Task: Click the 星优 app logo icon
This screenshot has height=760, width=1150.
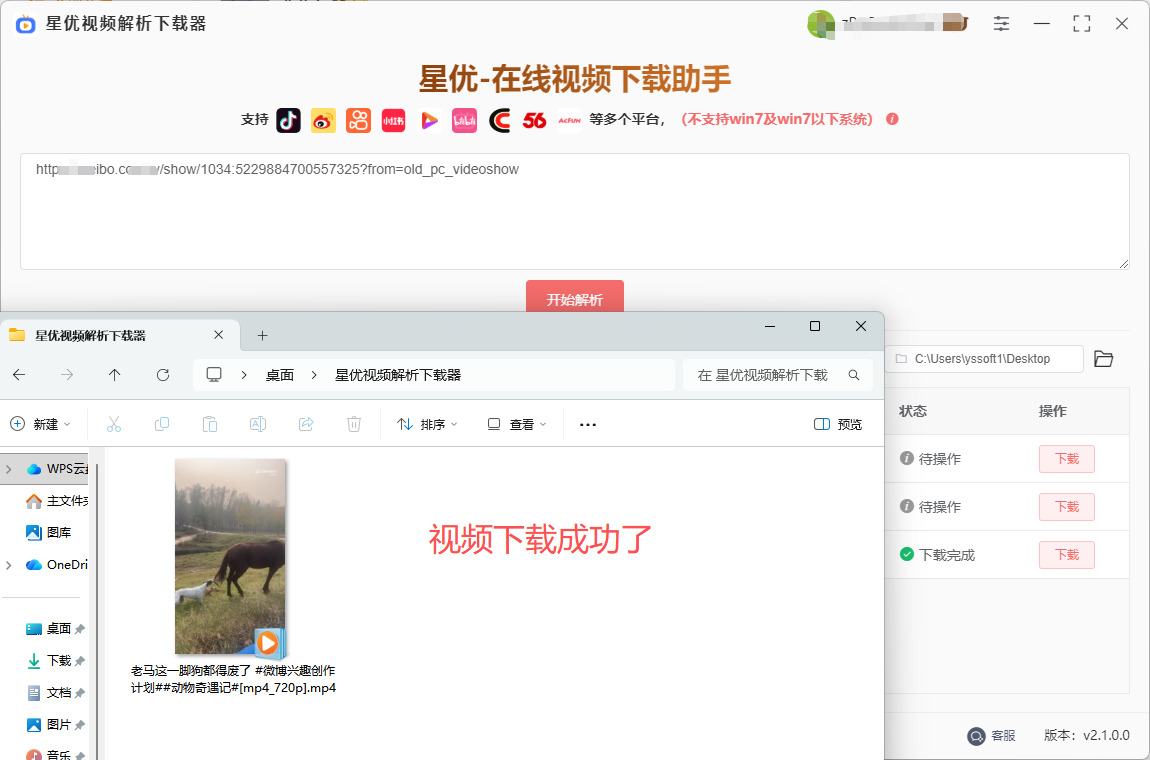Action: click(26, 24)
